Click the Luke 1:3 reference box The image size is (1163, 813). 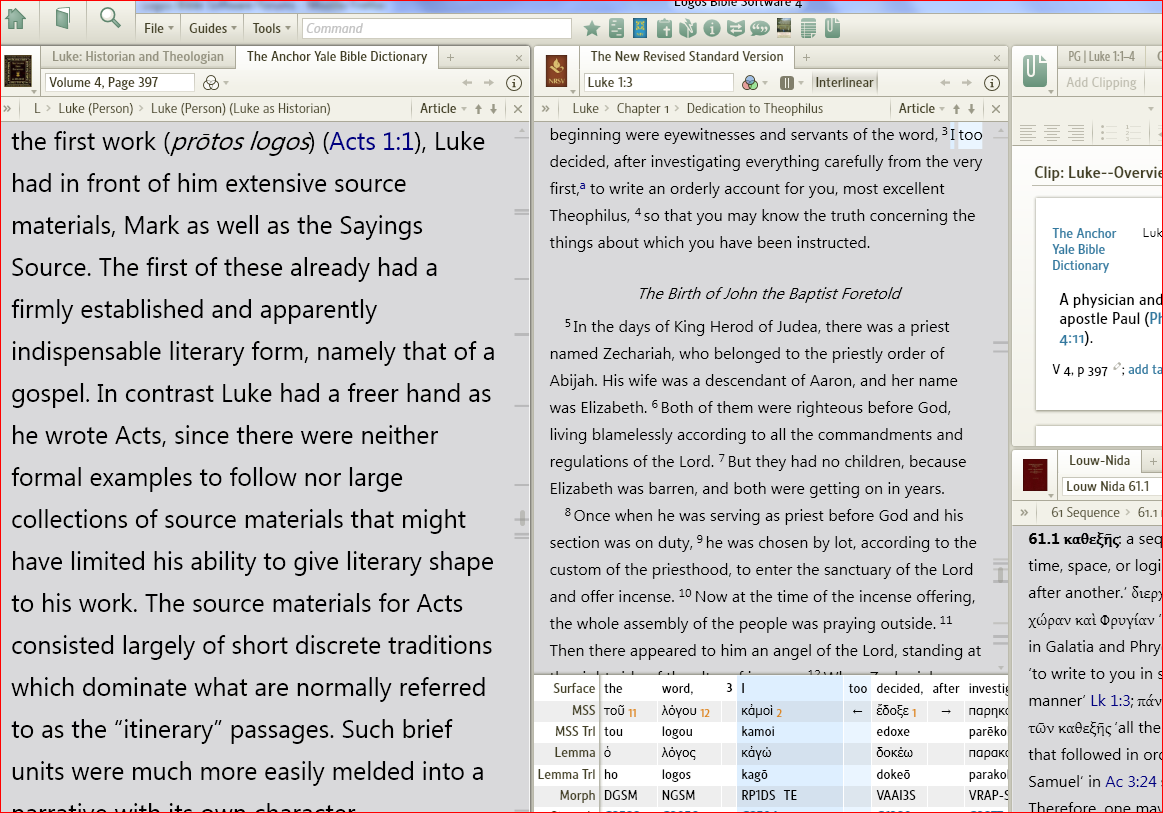point(658,82)
